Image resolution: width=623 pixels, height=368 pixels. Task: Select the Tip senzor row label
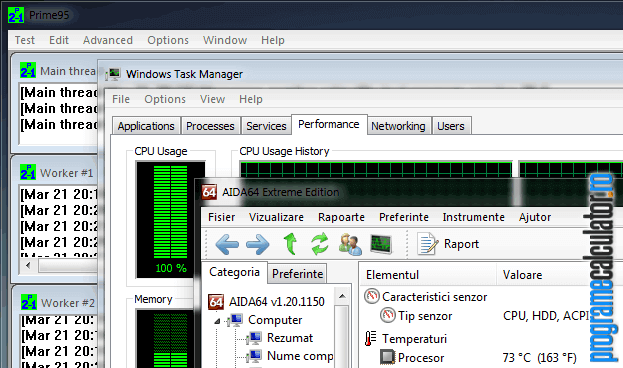click(x=425, y=316)
